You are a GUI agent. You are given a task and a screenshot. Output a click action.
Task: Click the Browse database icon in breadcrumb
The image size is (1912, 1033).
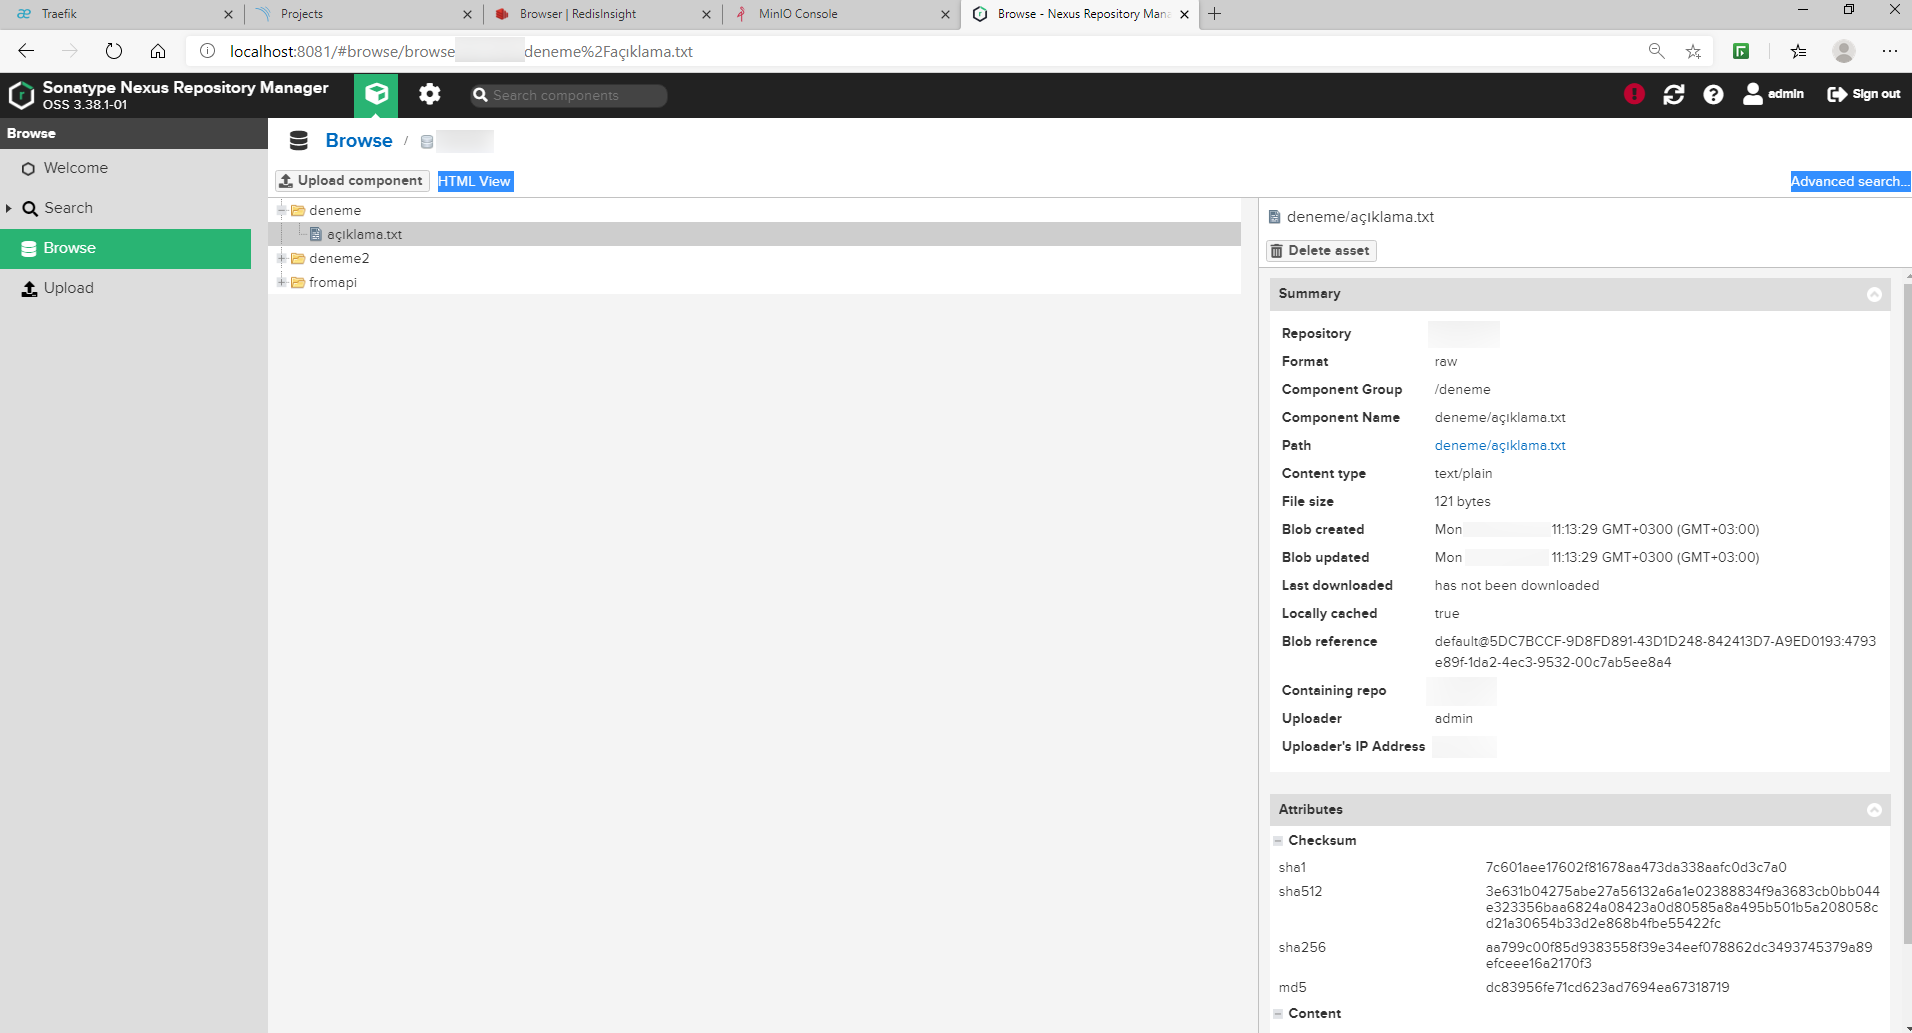[298, 141]
